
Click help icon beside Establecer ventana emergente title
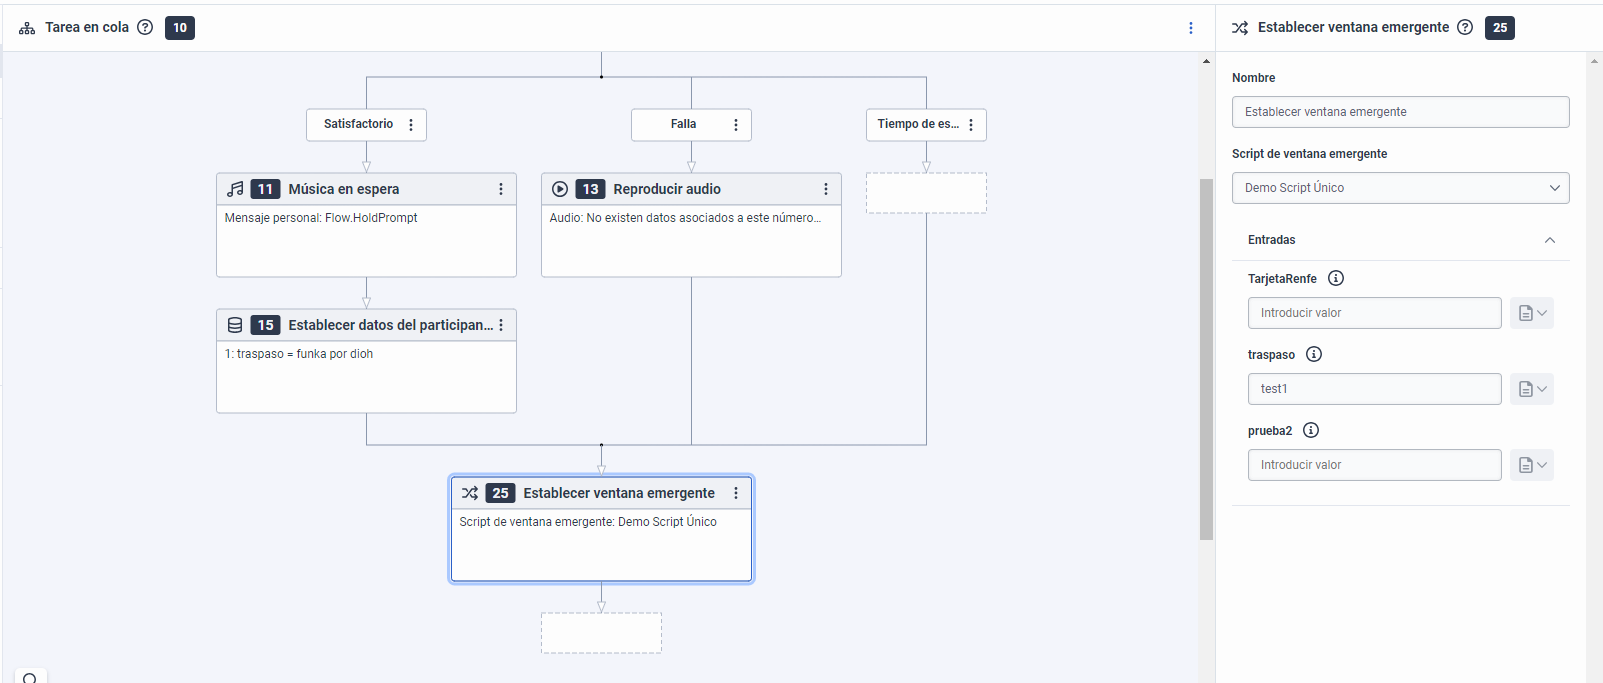tap(1465, 27)
